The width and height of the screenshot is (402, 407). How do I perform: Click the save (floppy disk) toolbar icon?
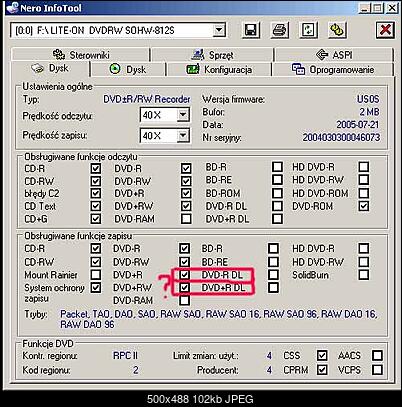coord(250,30)
